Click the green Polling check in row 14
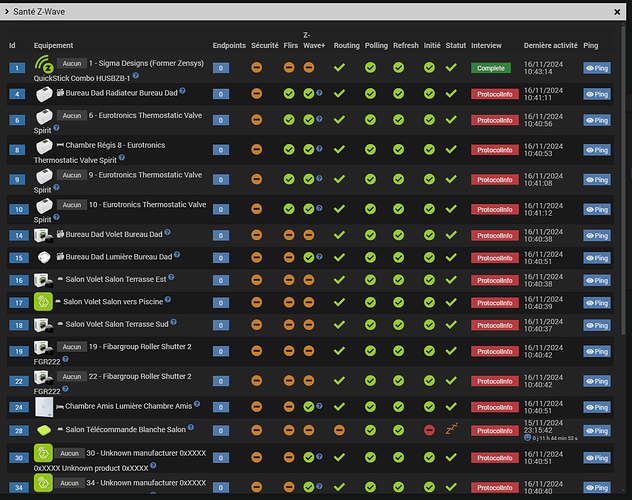 (370, 235)
